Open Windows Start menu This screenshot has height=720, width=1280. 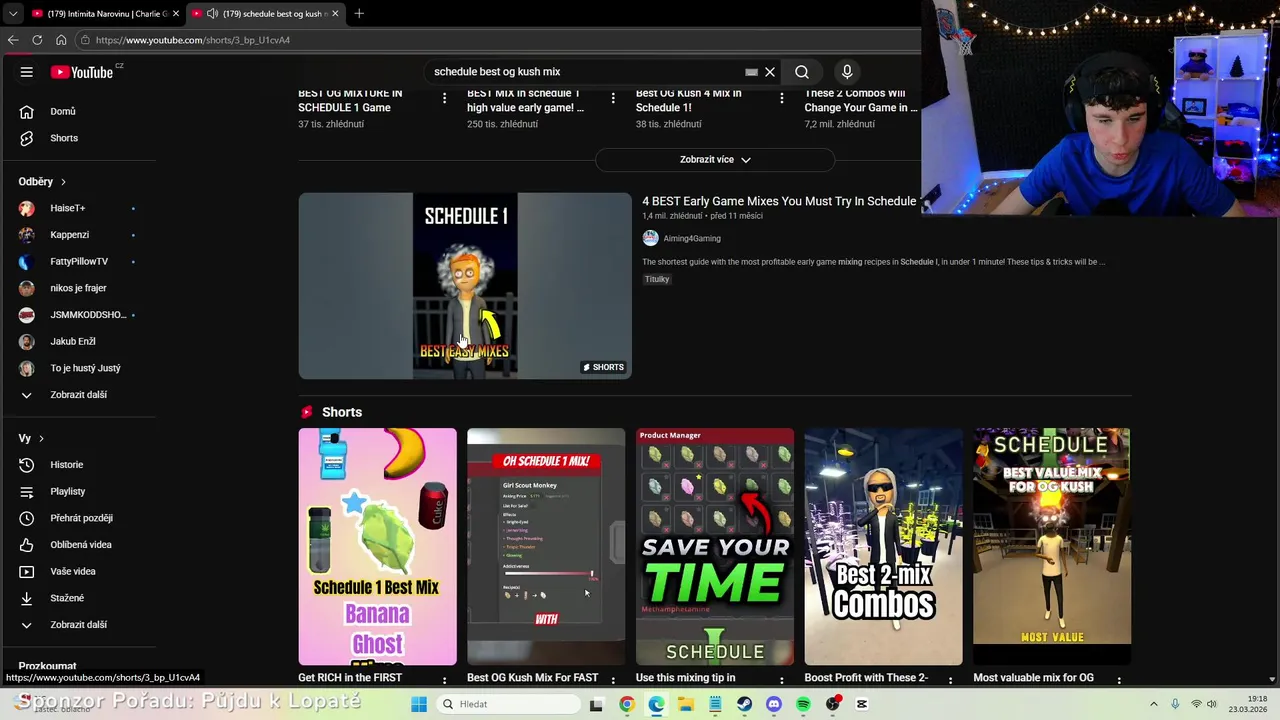419,704
